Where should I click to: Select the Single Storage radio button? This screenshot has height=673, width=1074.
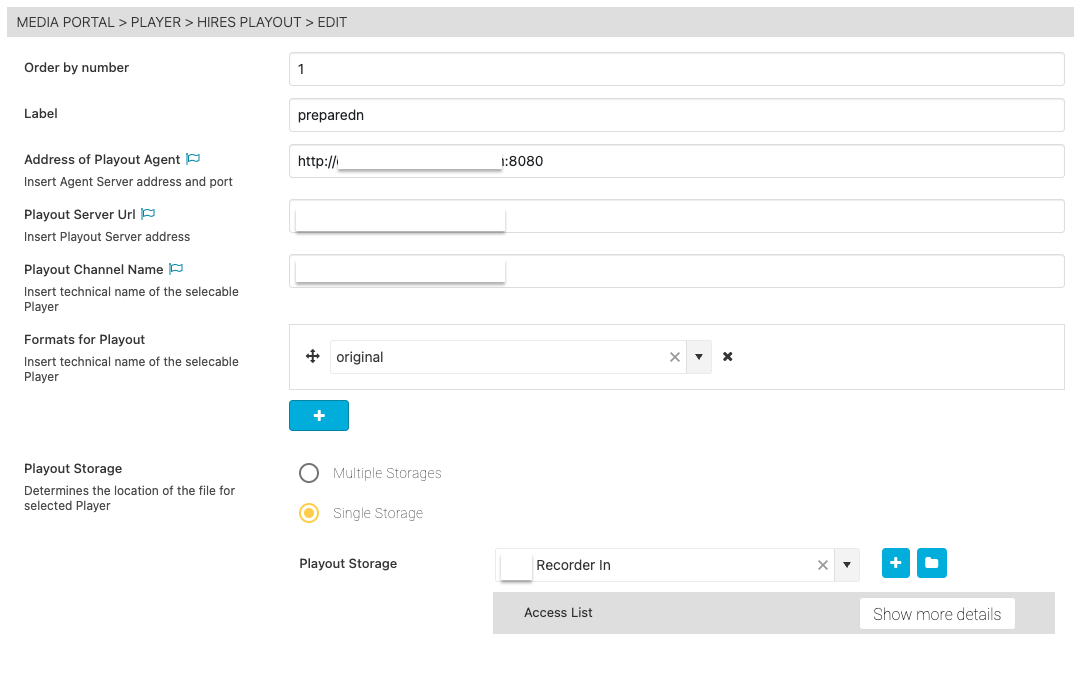[309, 513]
